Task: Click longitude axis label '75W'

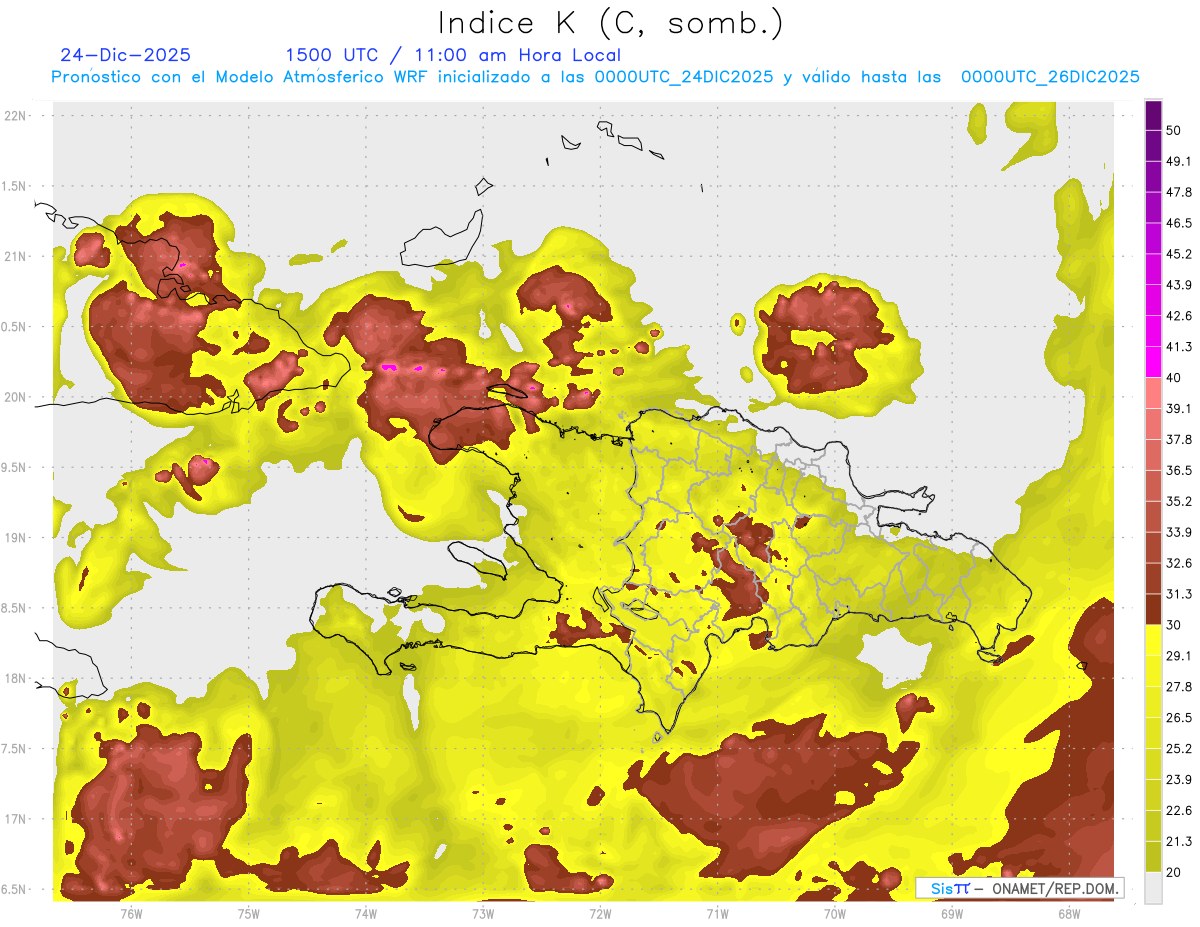Action: (x=248, y=913)
